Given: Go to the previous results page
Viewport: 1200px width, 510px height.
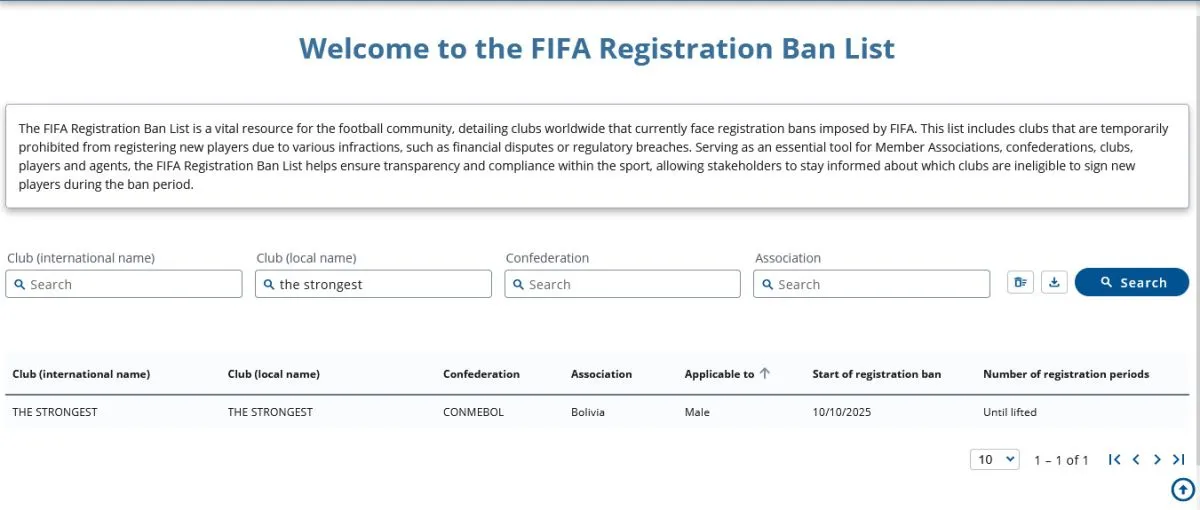Looking at the screenshot, I should pos(1136,460).
